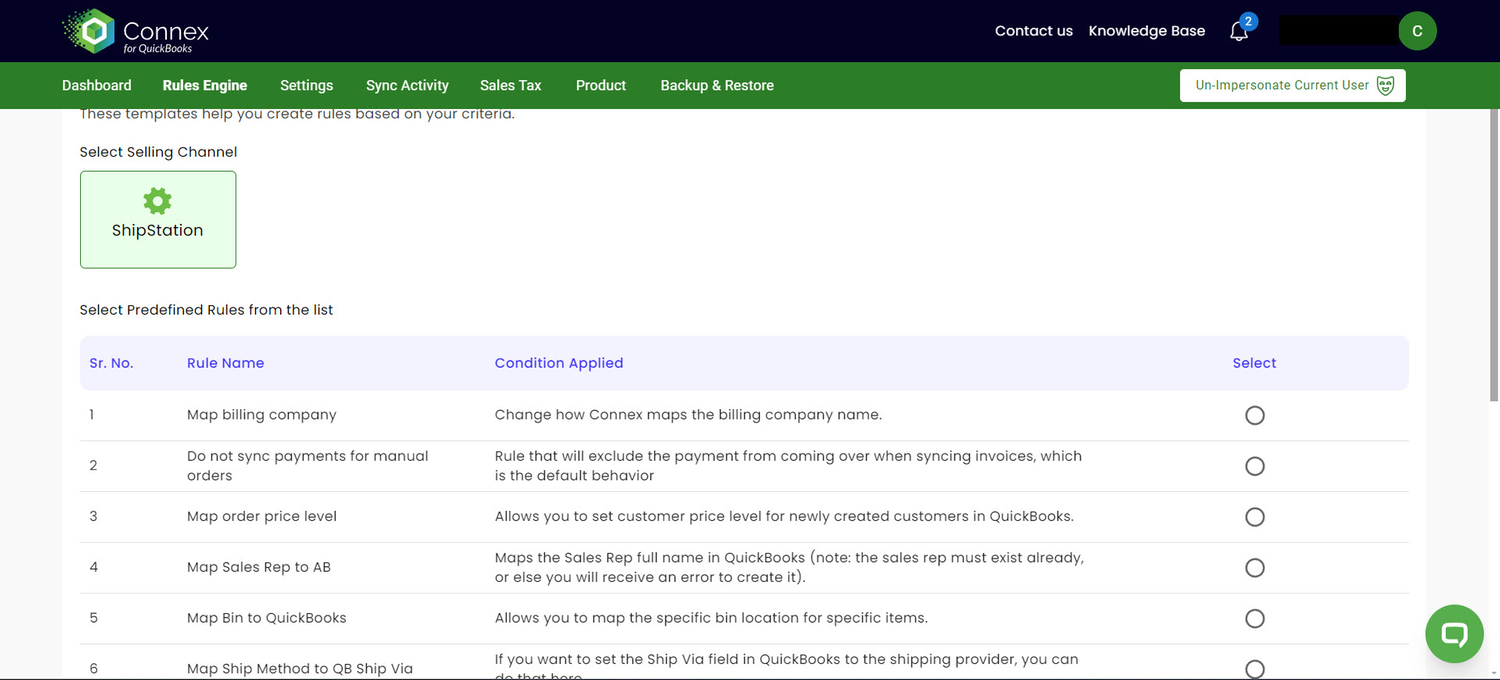Click the Map Sales Rep to AB text

(259, 568)
